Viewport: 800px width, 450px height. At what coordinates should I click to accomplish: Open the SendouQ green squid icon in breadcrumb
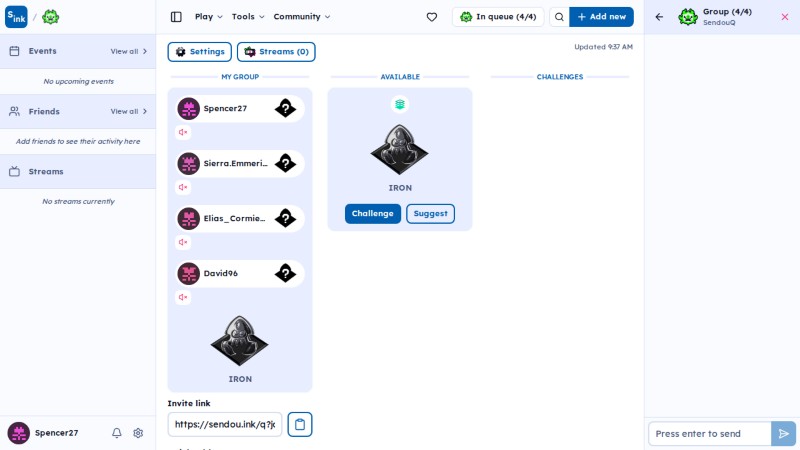pos(51,17)
